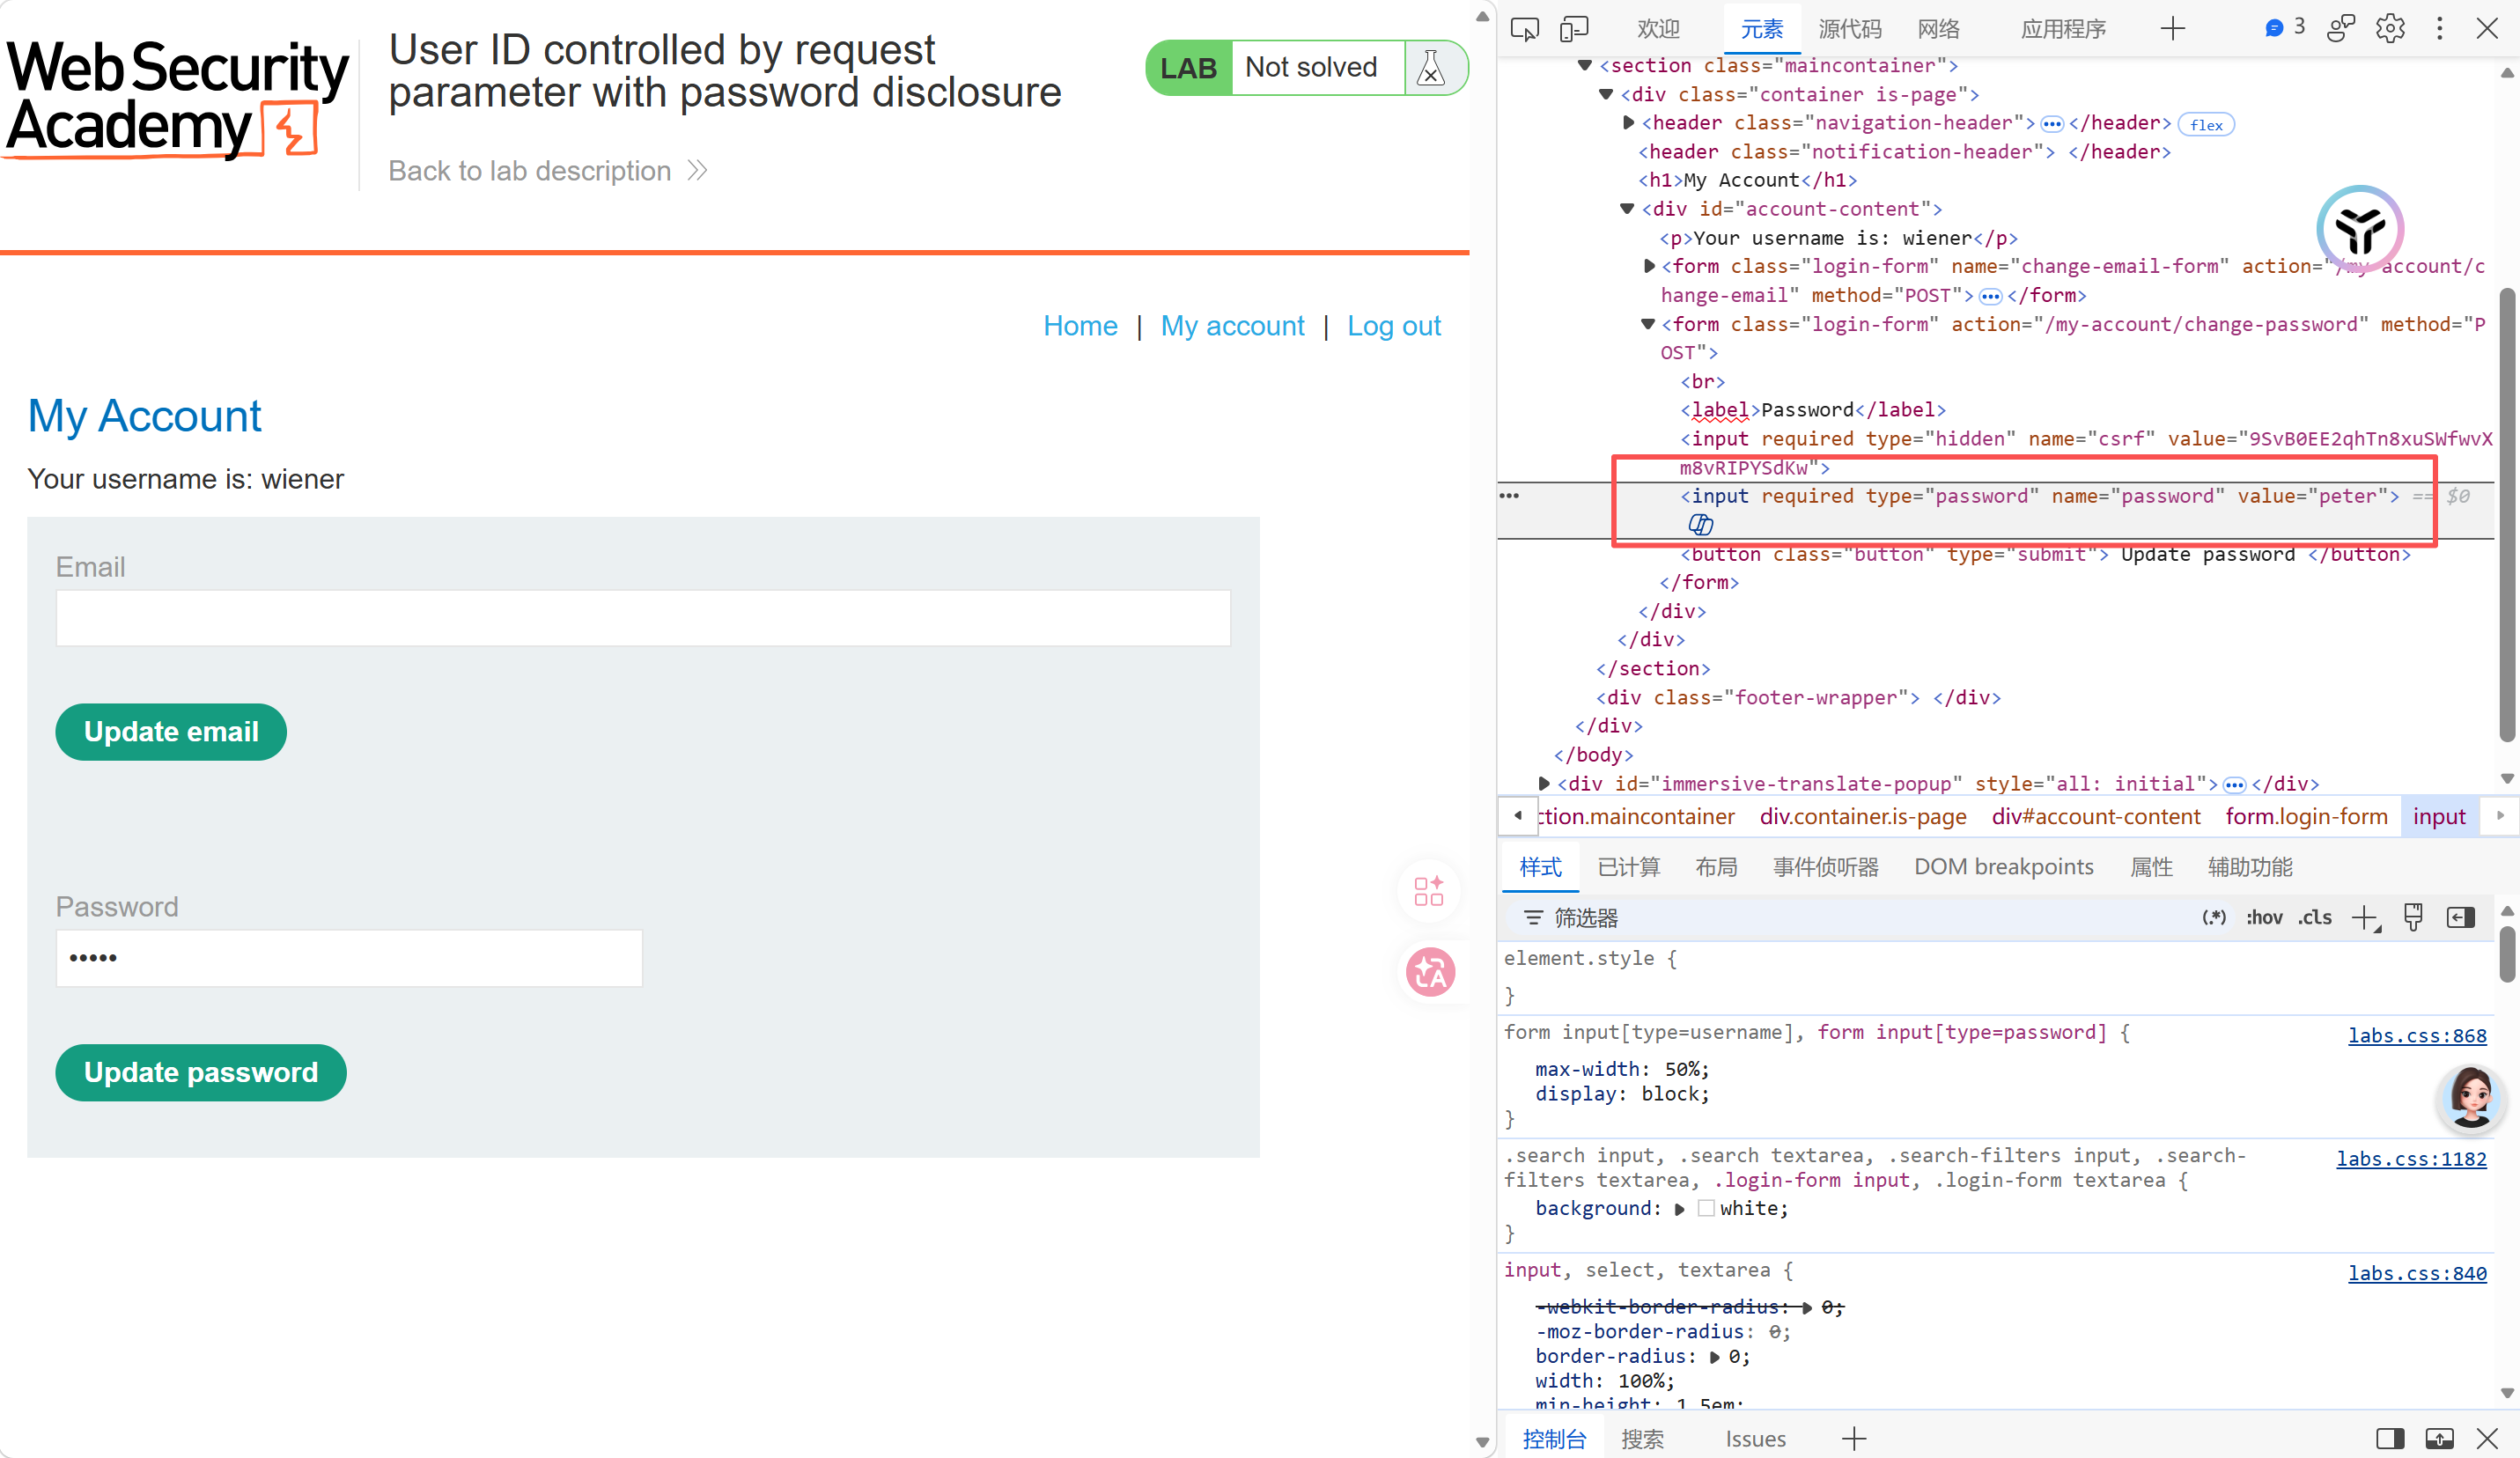Expand the background white shorthand property

1680,1208
